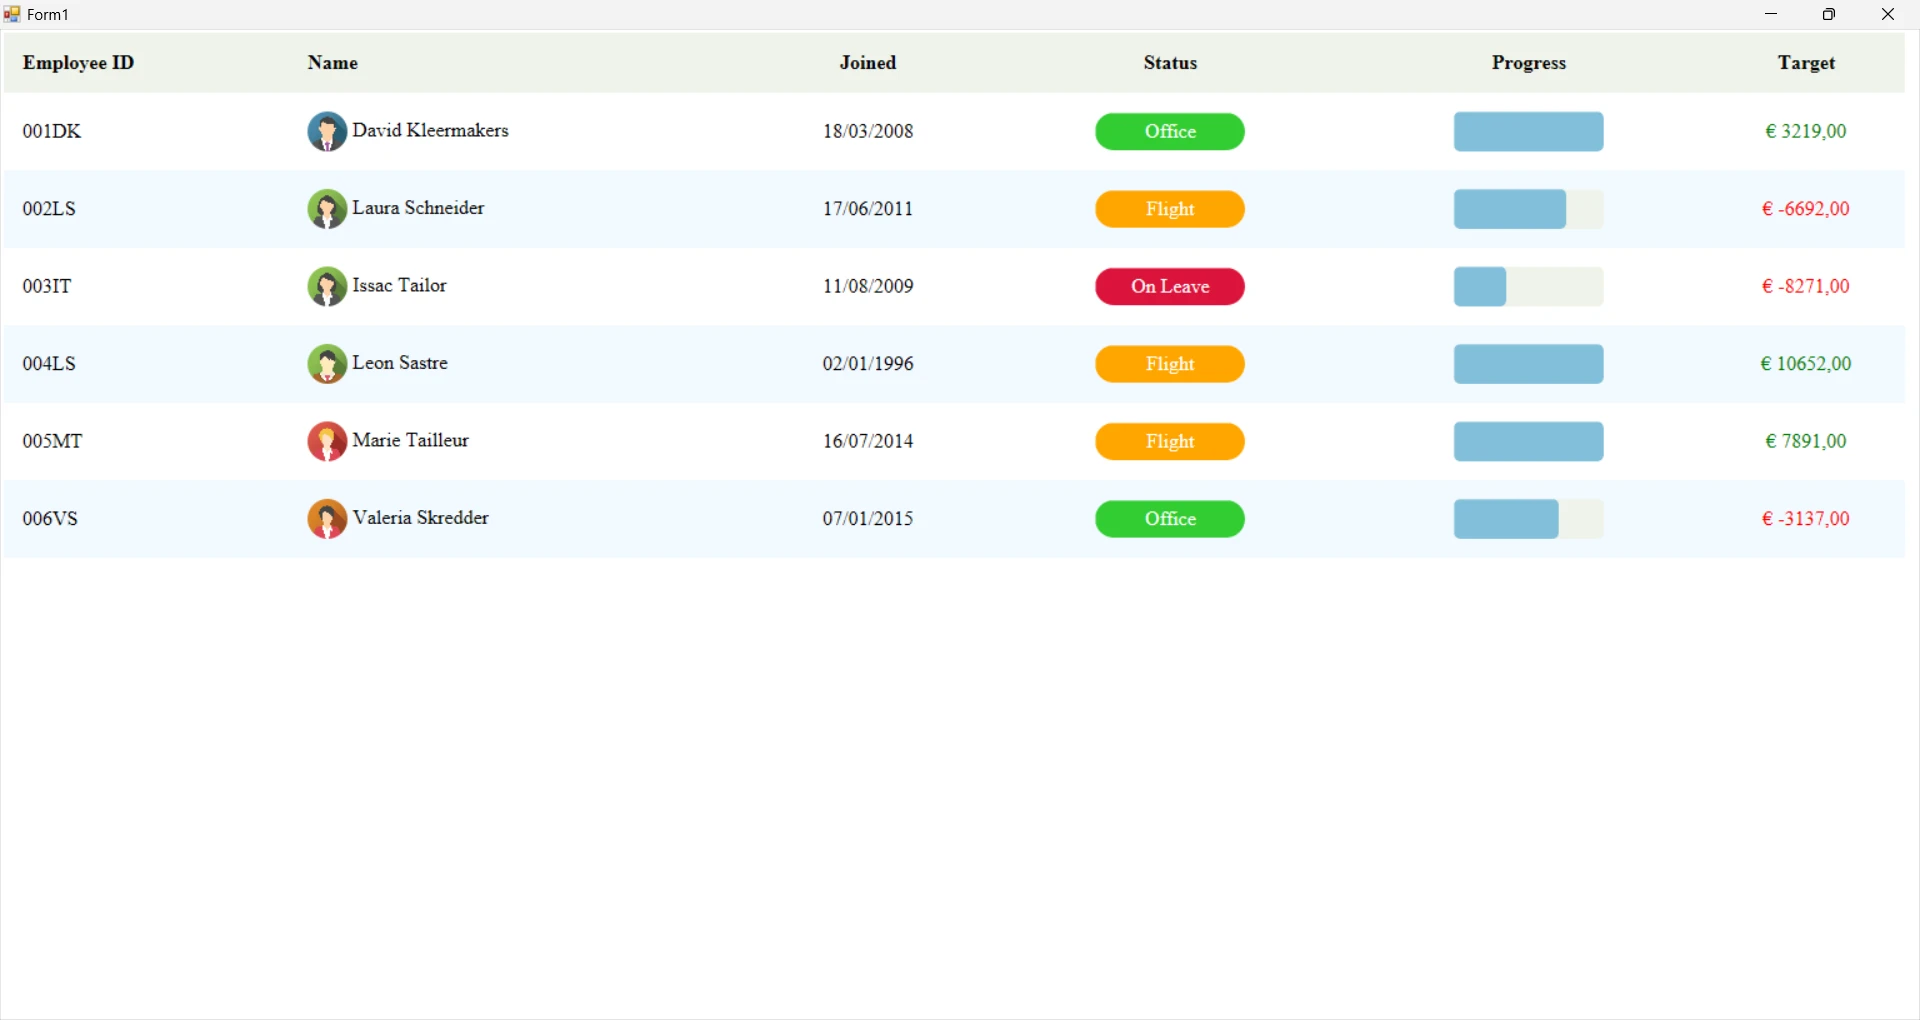Click the Joined column header
This screenshot has height=1020, width=1920.
[x=867, y=63]
